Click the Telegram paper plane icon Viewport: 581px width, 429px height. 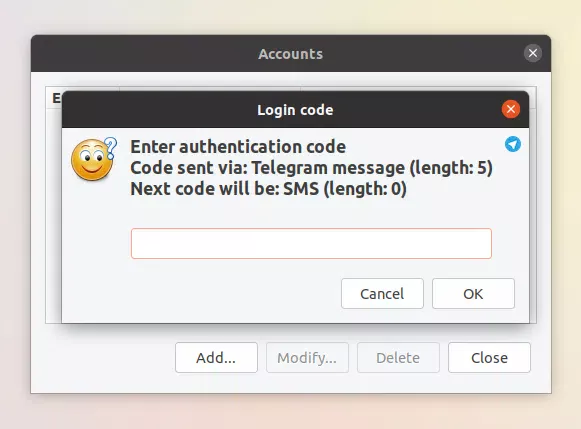click(x=513, y=144)
